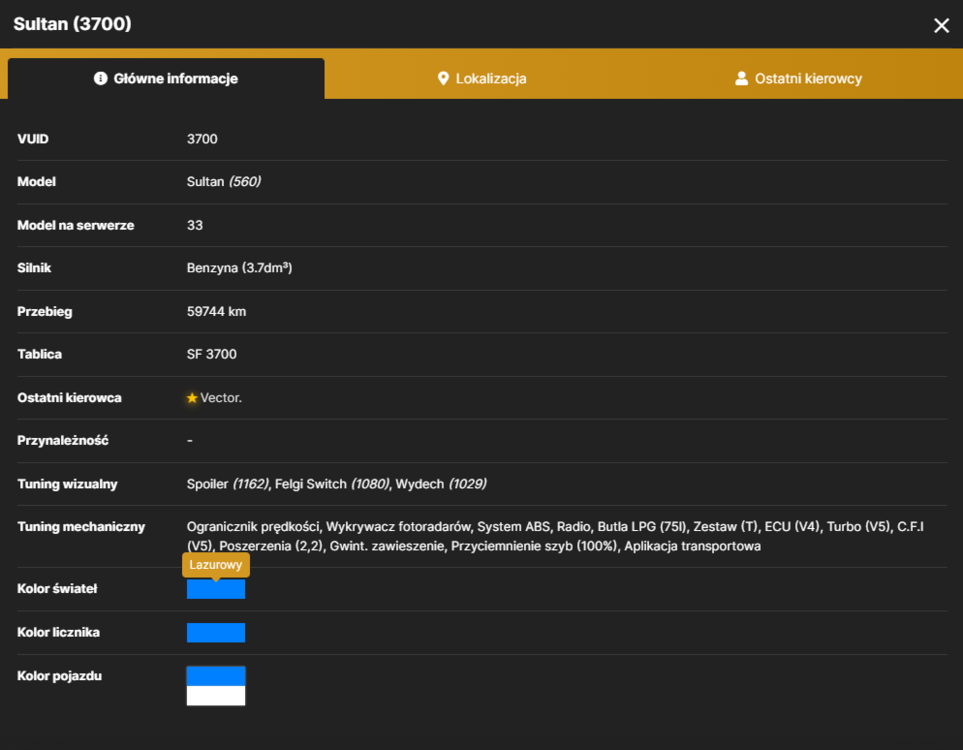963x750 pixels.
Task: Click the Sultan (560) model value
Action: pos(224,182)
